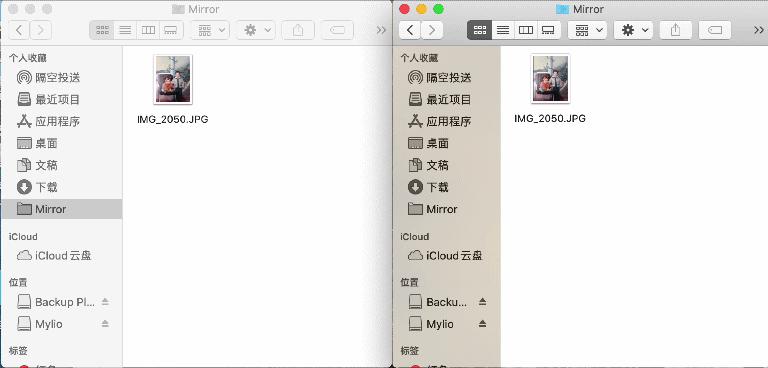Open action gear menu in right window

[633, 30]
